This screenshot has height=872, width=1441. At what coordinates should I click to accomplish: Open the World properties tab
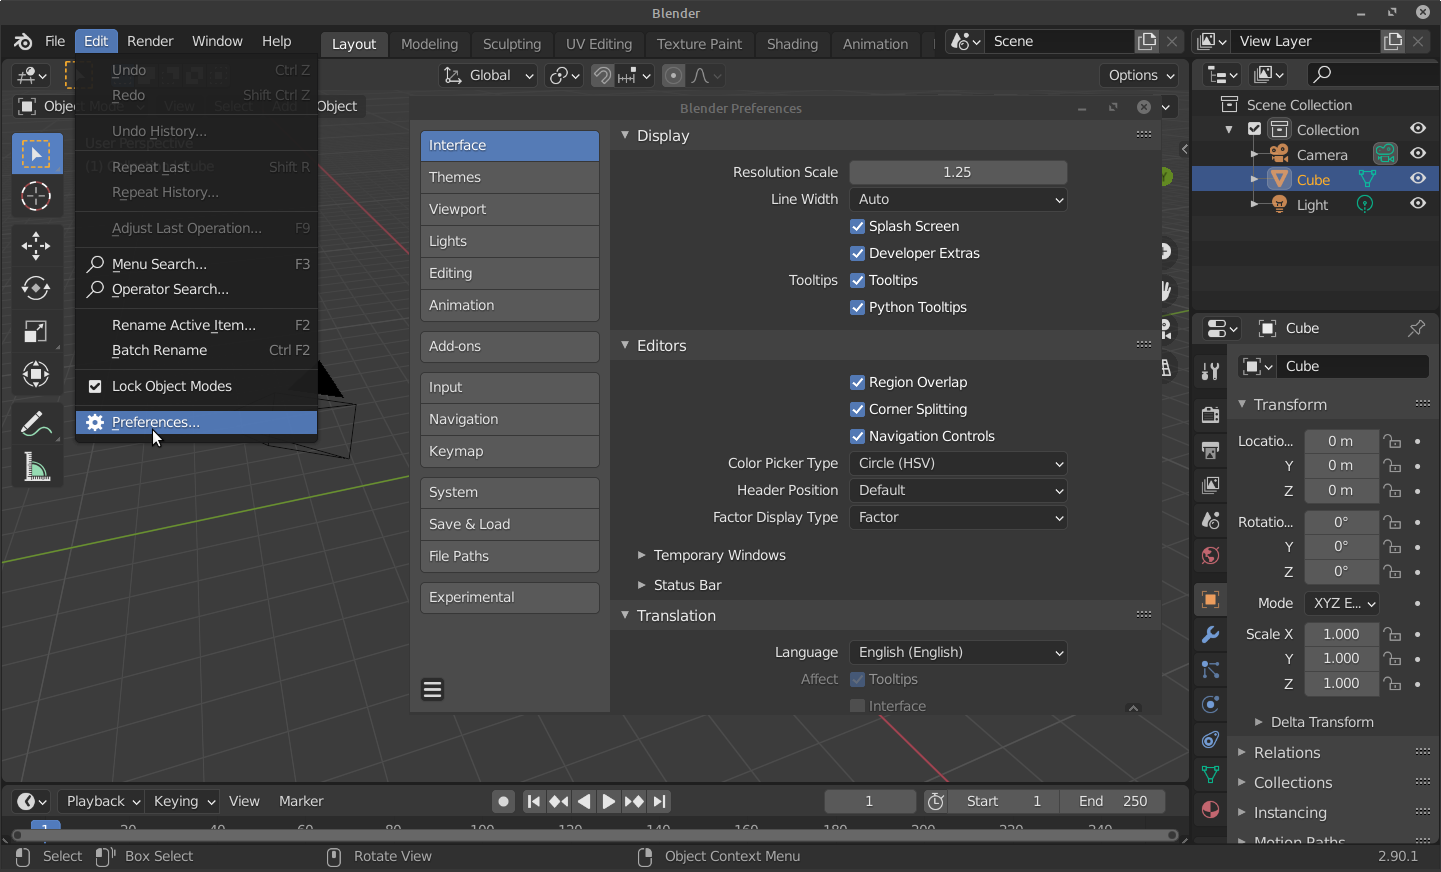tap(1210, 555)
